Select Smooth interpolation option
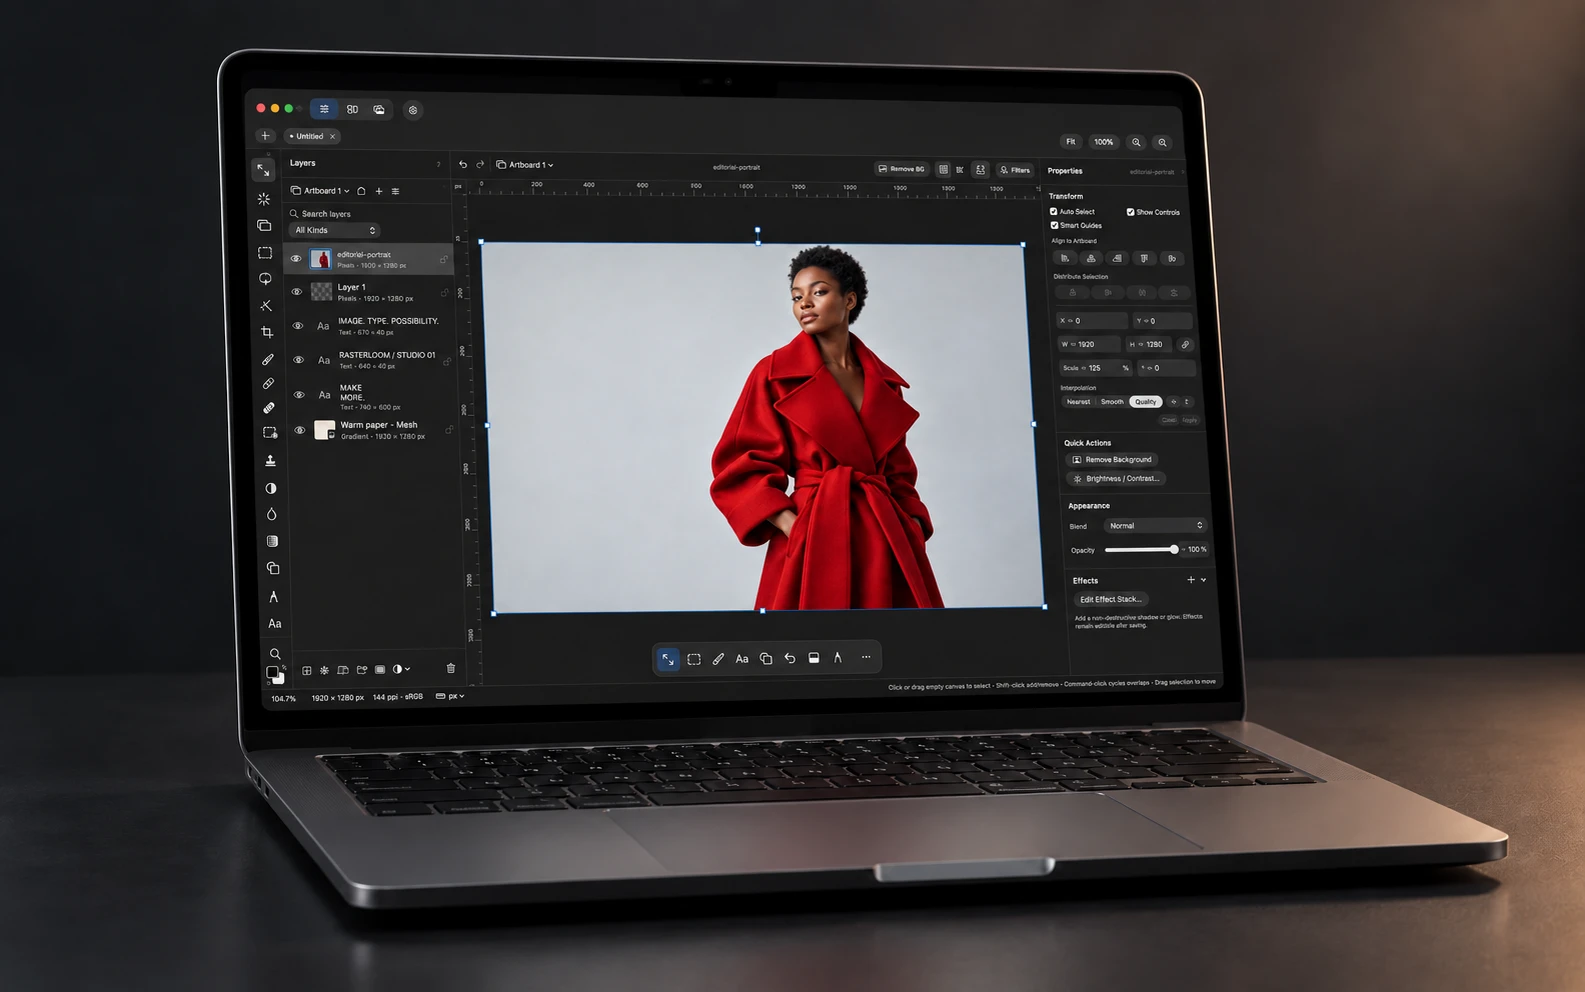1585x992 pixels. [1112, 402]
